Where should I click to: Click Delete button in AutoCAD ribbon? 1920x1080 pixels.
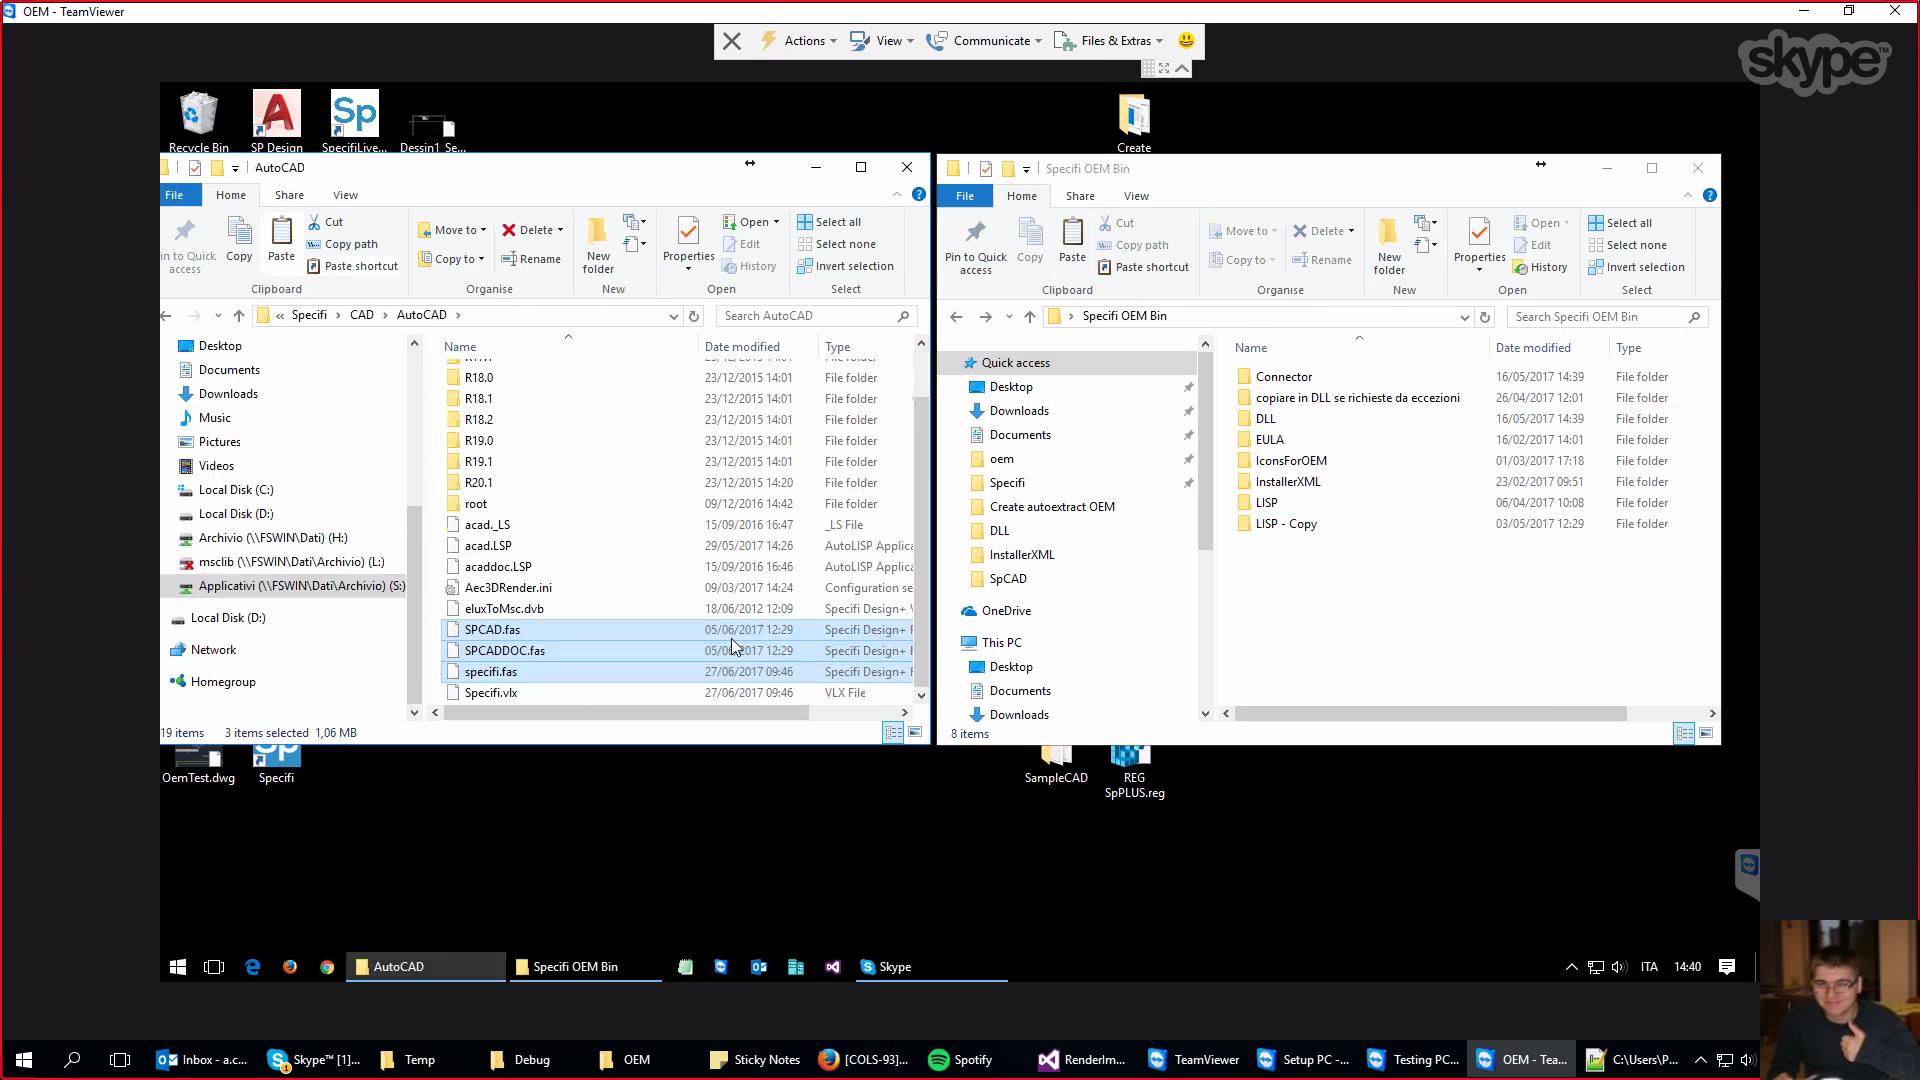click(x=533, y=230)
